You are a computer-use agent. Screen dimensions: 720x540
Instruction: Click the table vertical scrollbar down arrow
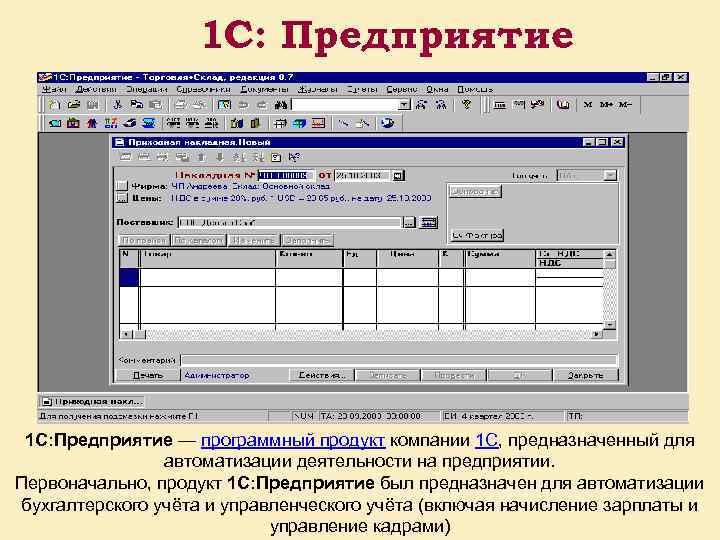point(609,325)
